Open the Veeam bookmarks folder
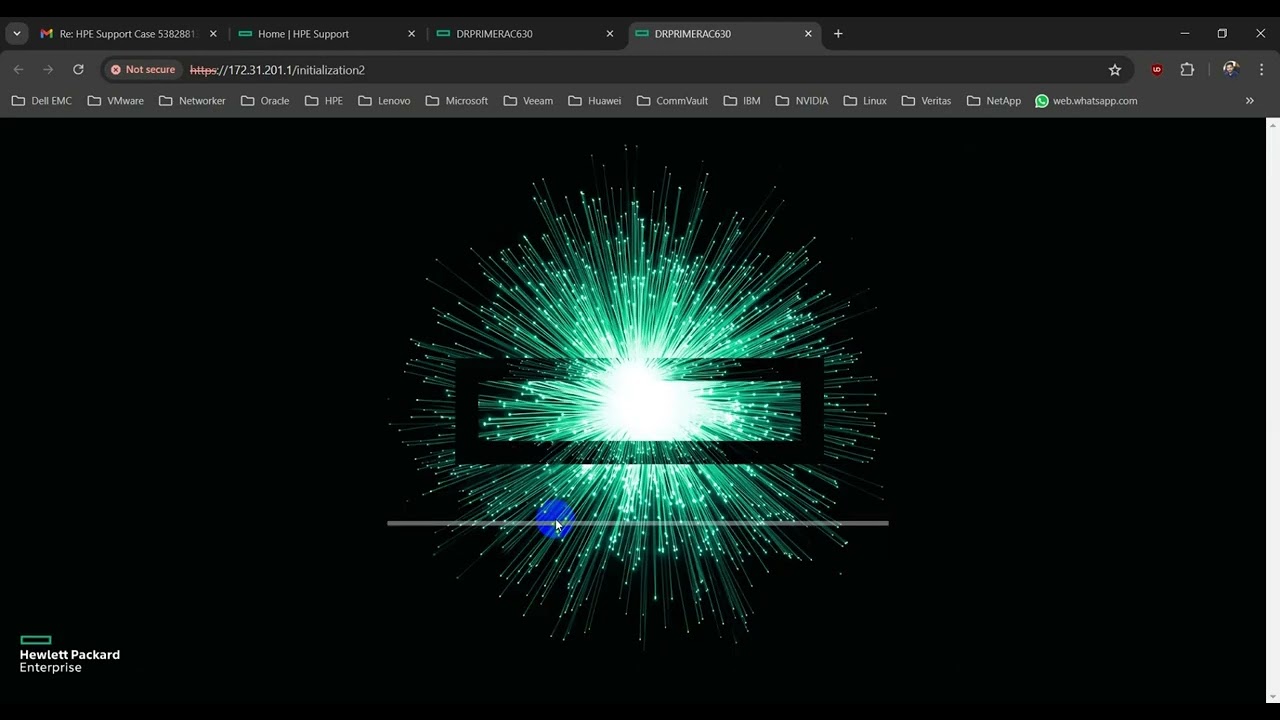1280x720 pixels. [528, 101]
